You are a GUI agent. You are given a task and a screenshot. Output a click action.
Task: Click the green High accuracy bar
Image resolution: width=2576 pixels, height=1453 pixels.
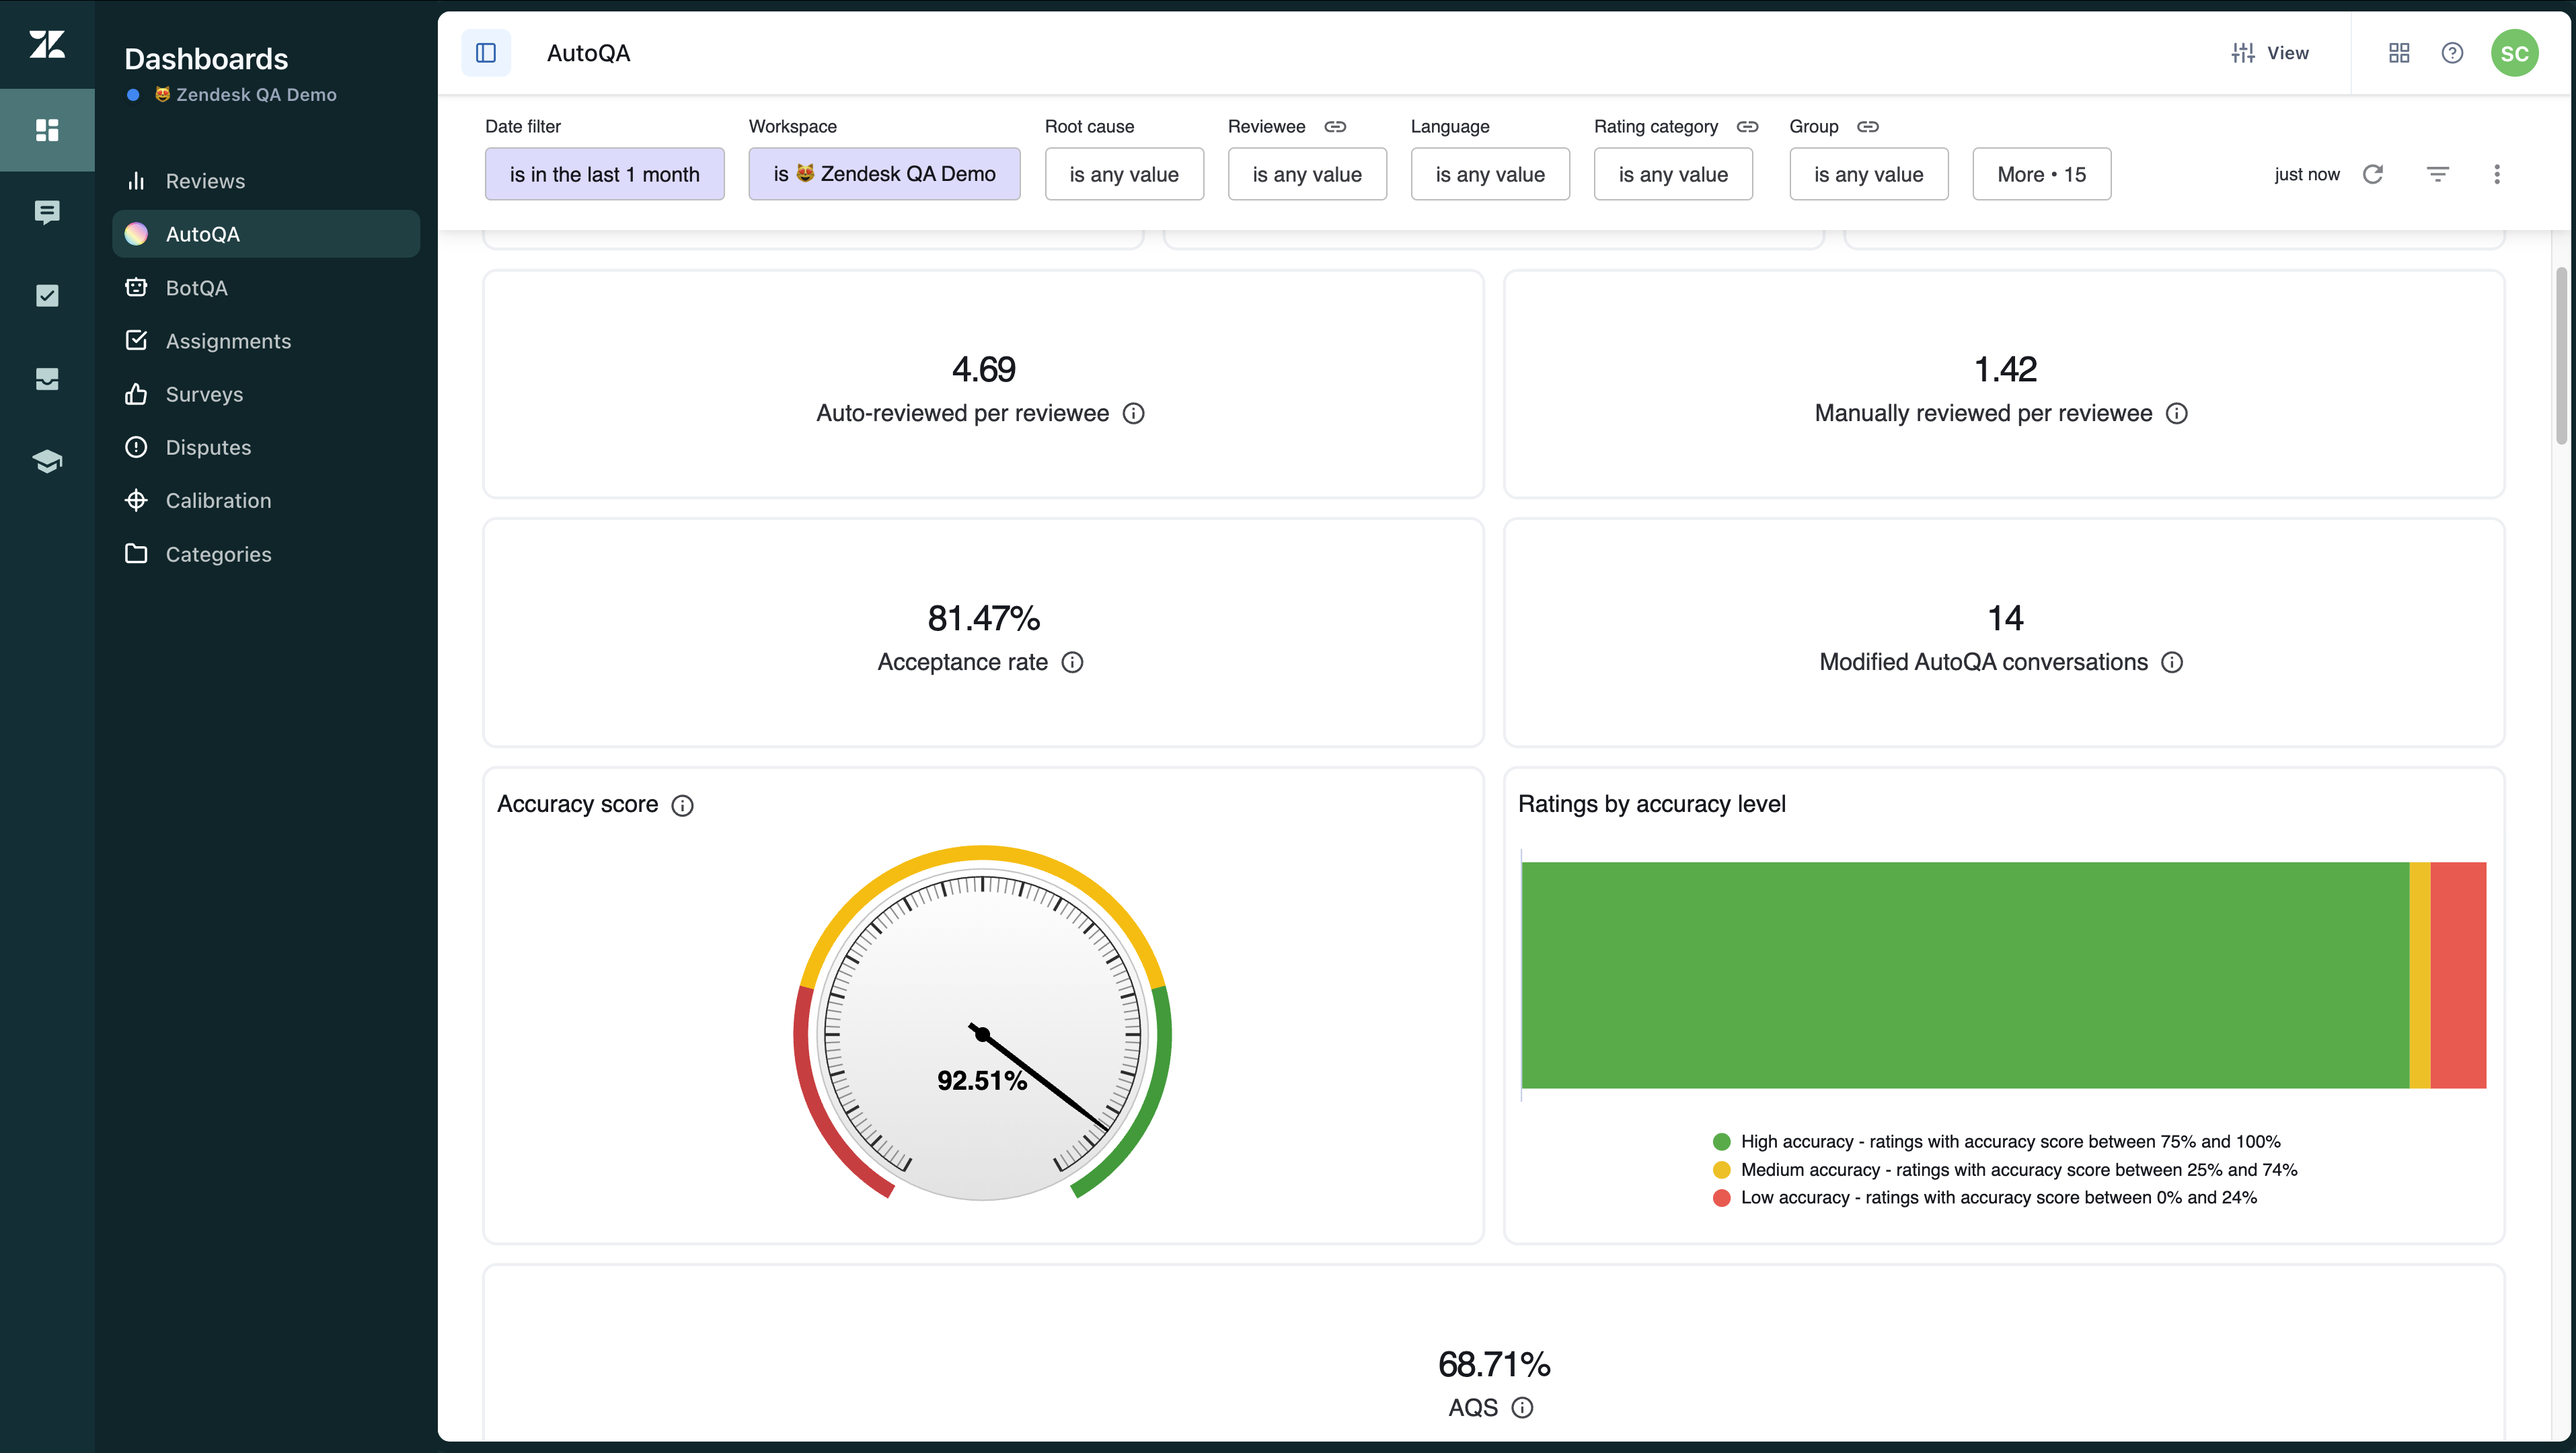[x=1964, y=975]
